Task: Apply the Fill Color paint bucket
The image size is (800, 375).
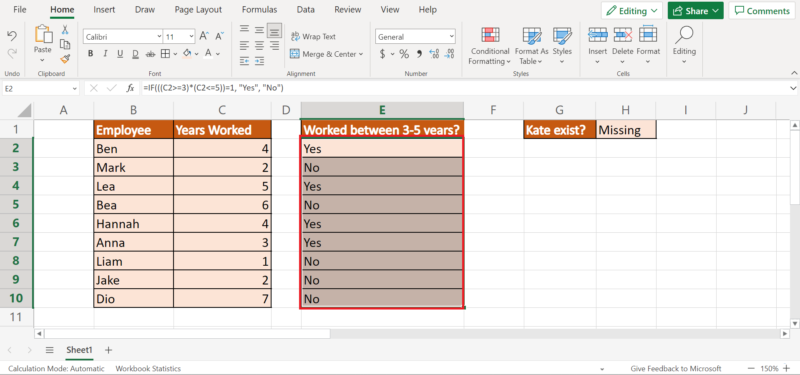Action: point(187,54)
